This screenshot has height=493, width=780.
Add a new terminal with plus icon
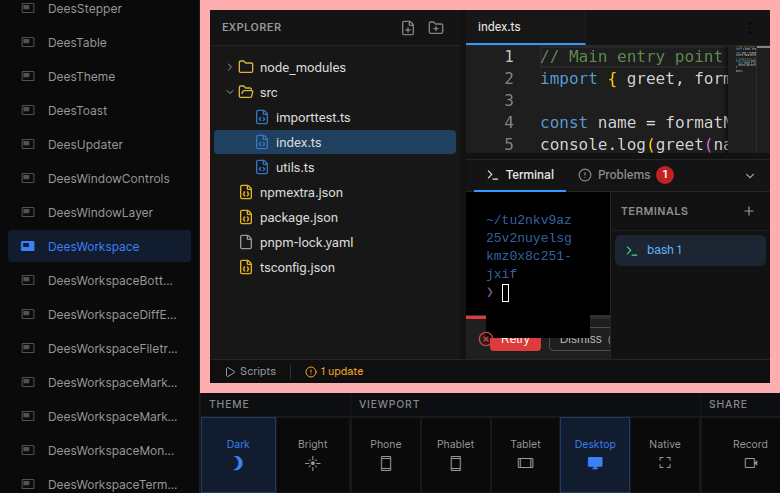pyautogui.click(x=749, y=211)
